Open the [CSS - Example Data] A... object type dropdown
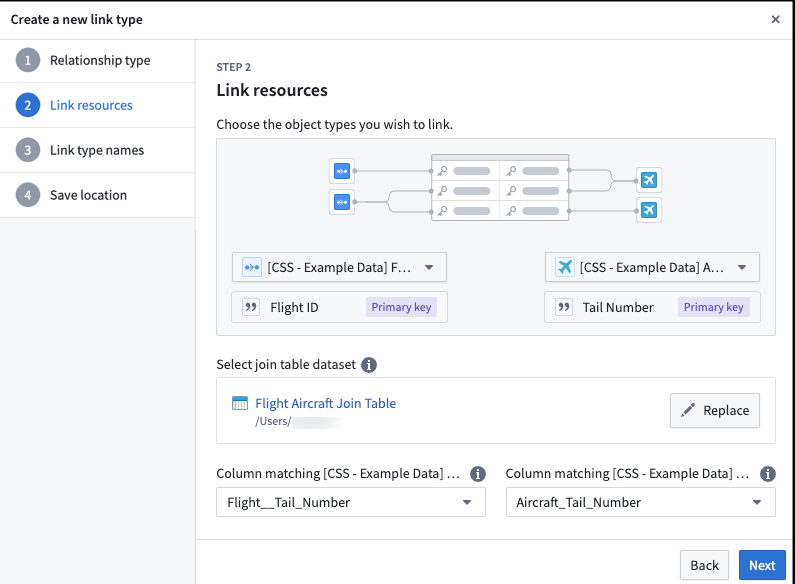795x584 pixels. (652, 267)
